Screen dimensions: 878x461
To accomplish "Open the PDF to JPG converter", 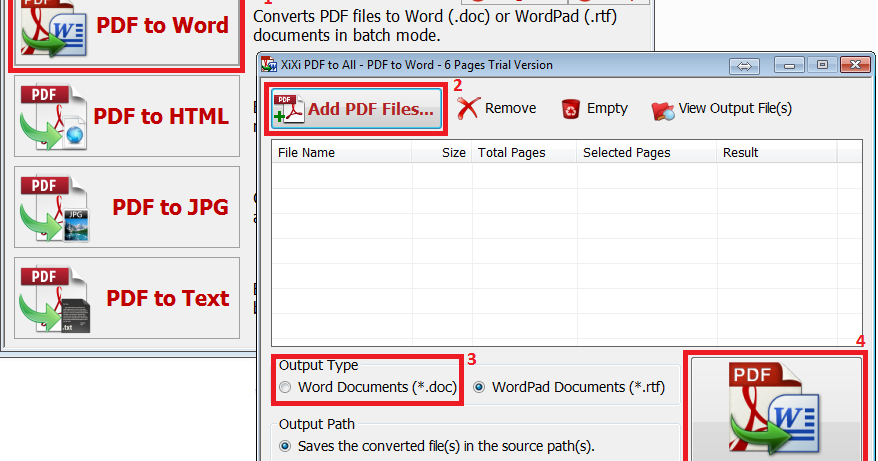I will point(127,207).
